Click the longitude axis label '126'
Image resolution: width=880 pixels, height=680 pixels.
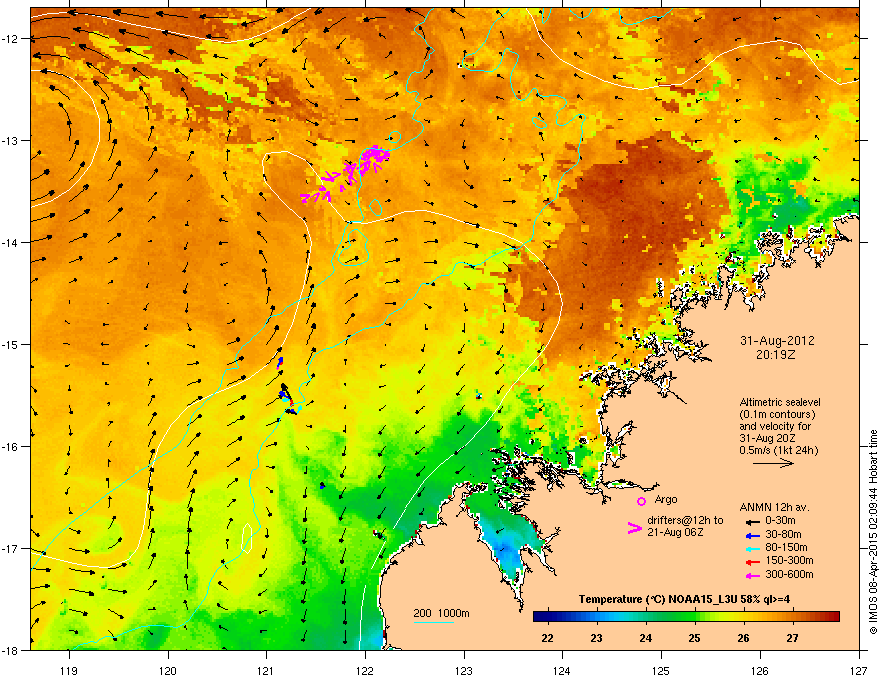pos(760,670)
